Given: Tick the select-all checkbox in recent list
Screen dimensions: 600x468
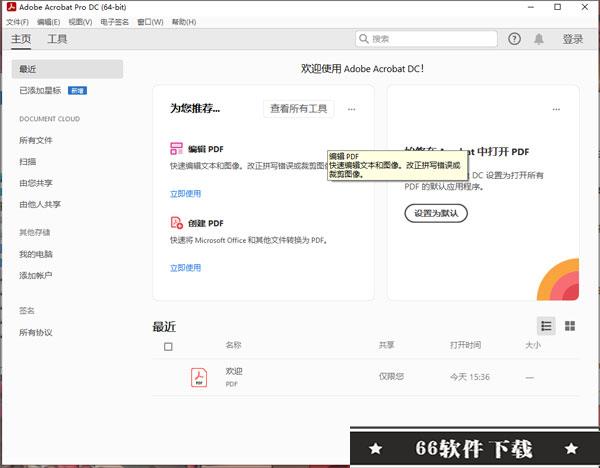Looking at the screenshot, I should 168,347.
